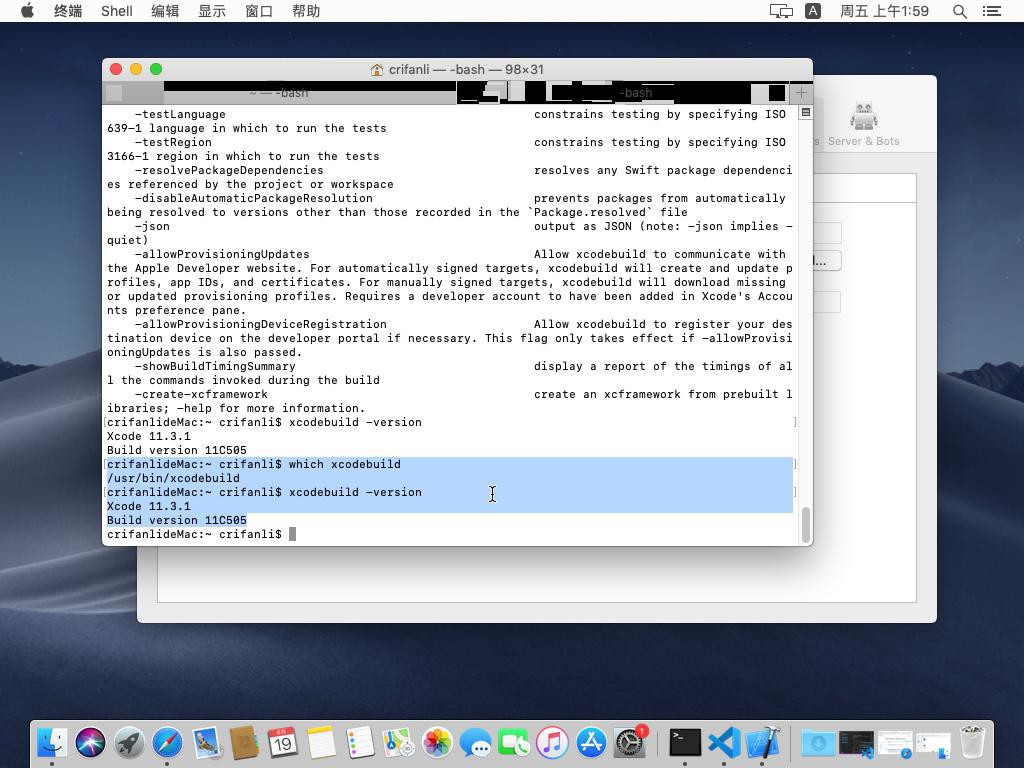Open Launchpad rocket icon in Dock
This screenshot has height=768, width=1024.
pyautogui.click(x=129, y=743)
